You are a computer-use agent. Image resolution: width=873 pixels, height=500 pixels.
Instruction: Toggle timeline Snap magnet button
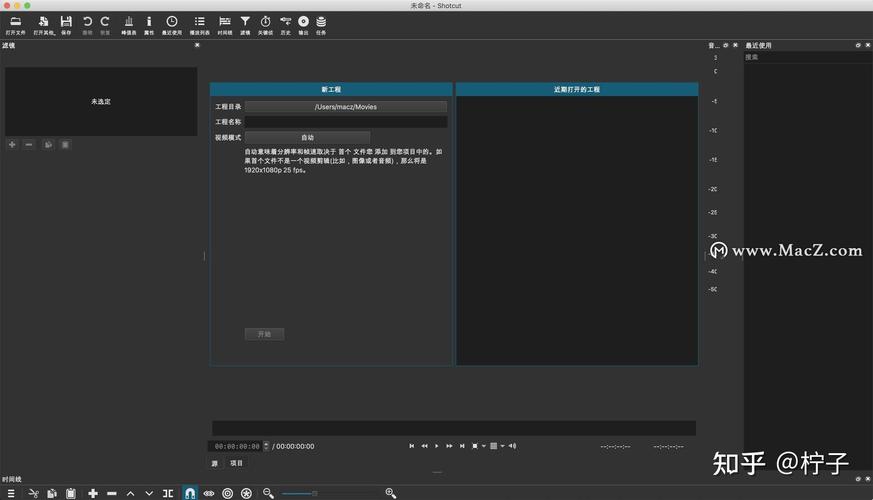click(190, 493)
